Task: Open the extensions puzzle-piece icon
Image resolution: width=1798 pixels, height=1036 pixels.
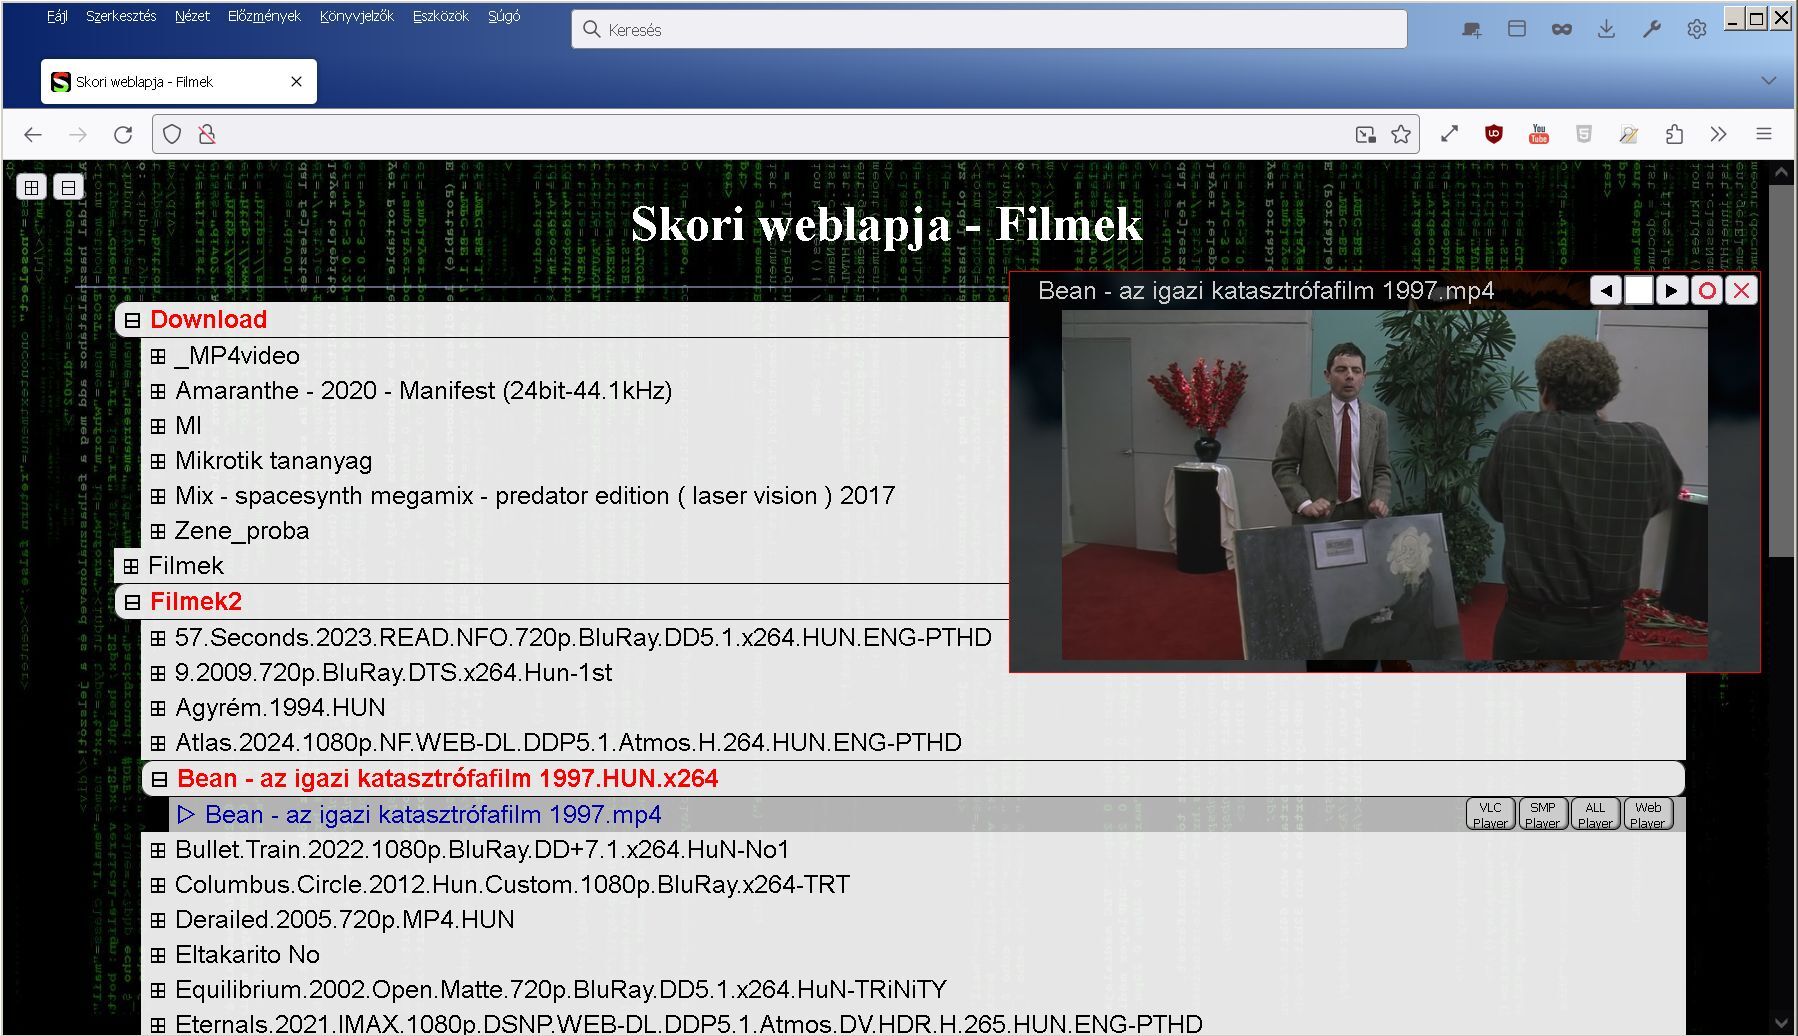Action: [x=1674, y=134]
